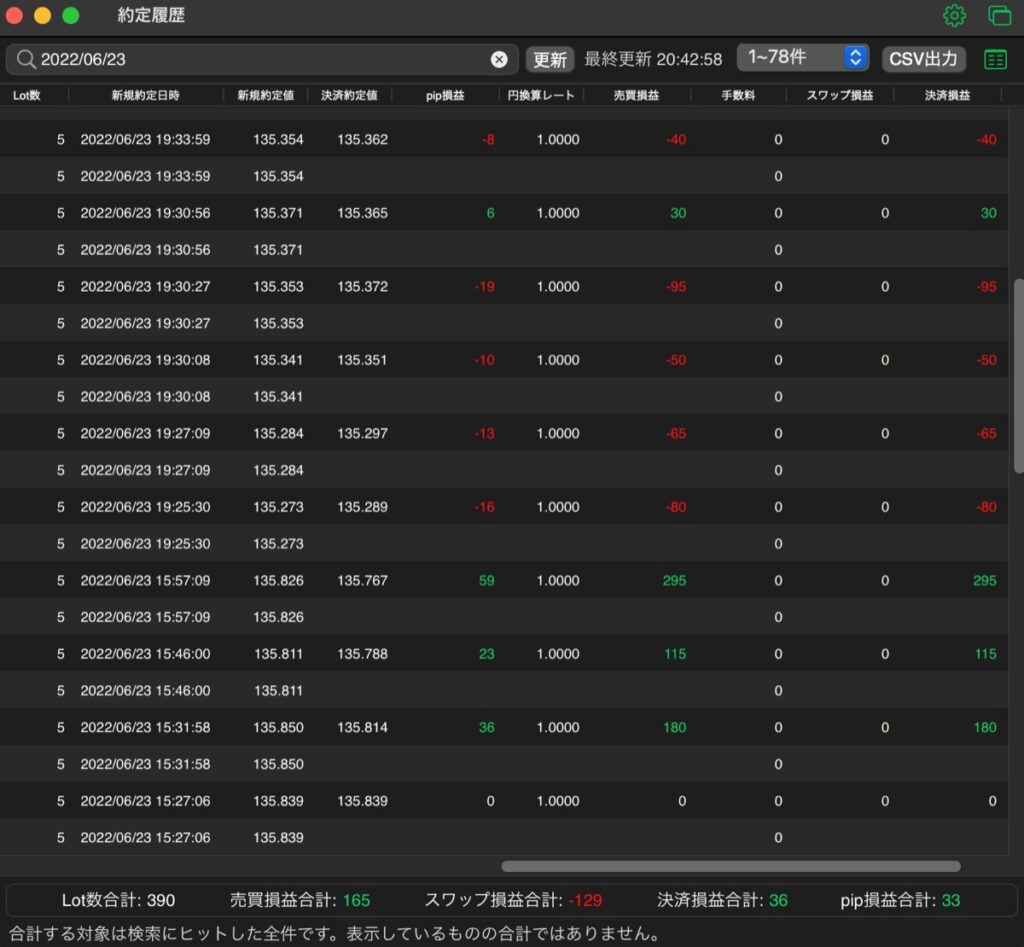Screen dimensions: 1024x947
Task: Click the column display table icon
Action: point(995,59)
